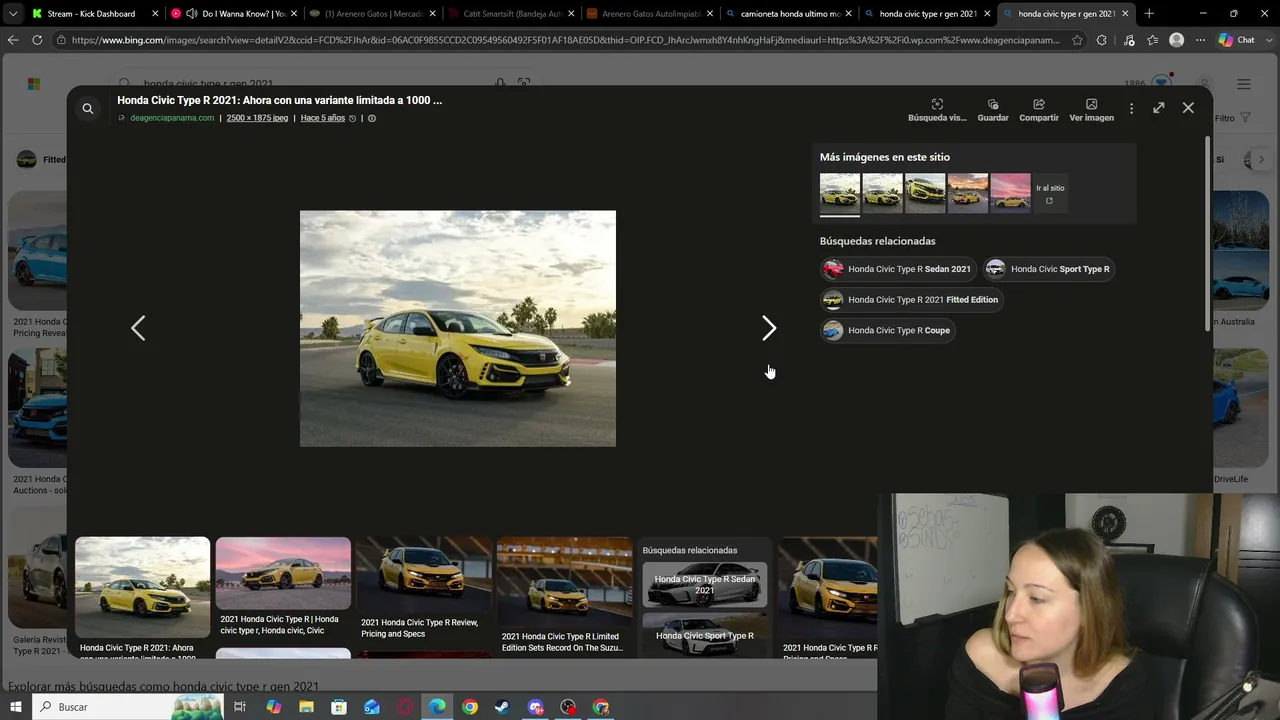Viewport: 1280px width, 720px height.
Task: Click the 'Hace 5 años' date link
Action: click(323, 118)
